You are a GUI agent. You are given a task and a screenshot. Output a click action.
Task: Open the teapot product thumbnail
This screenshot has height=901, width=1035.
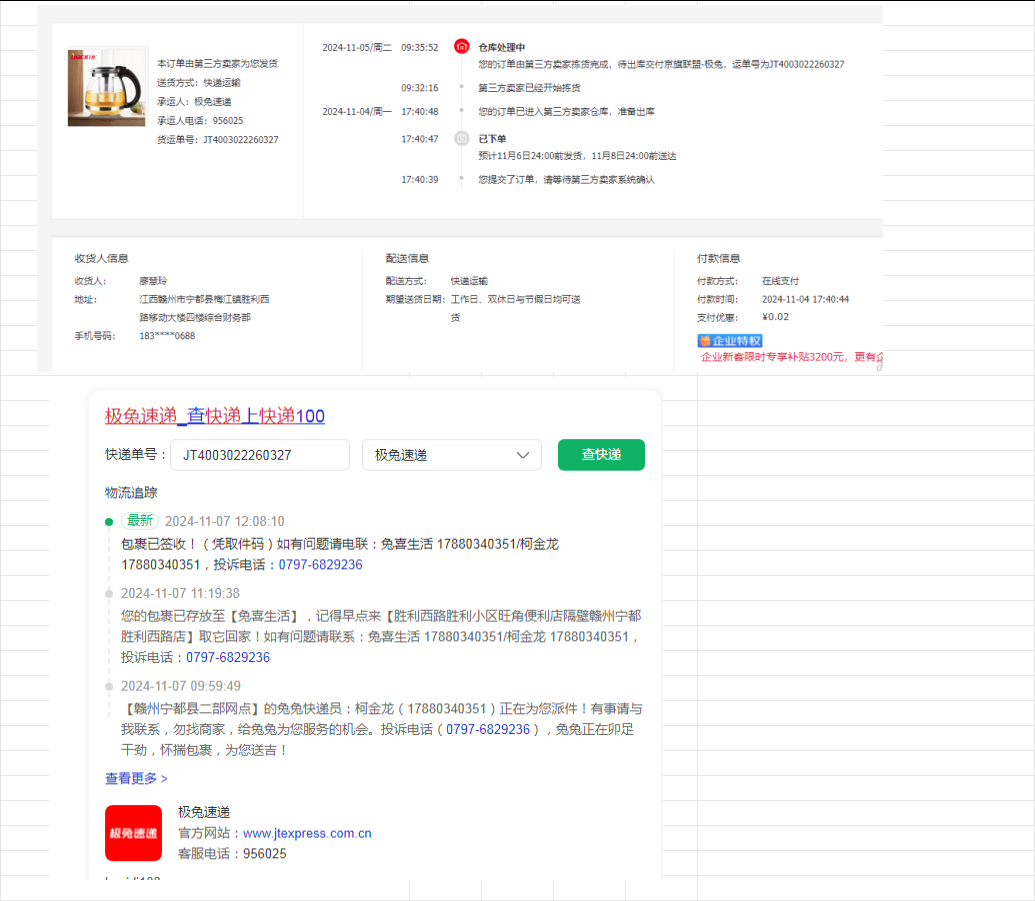coord(107,87)
